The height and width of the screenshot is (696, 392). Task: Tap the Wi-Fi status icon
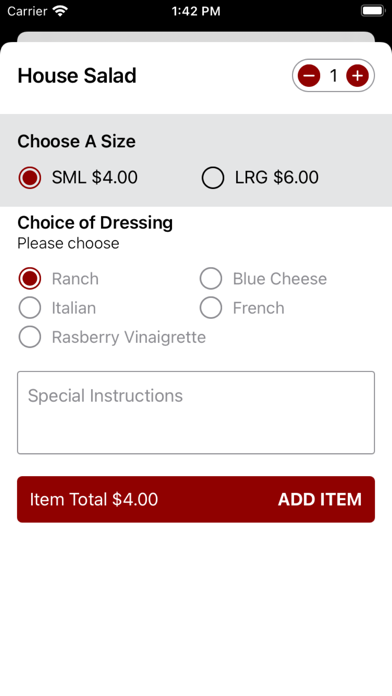tap(59, 11)
